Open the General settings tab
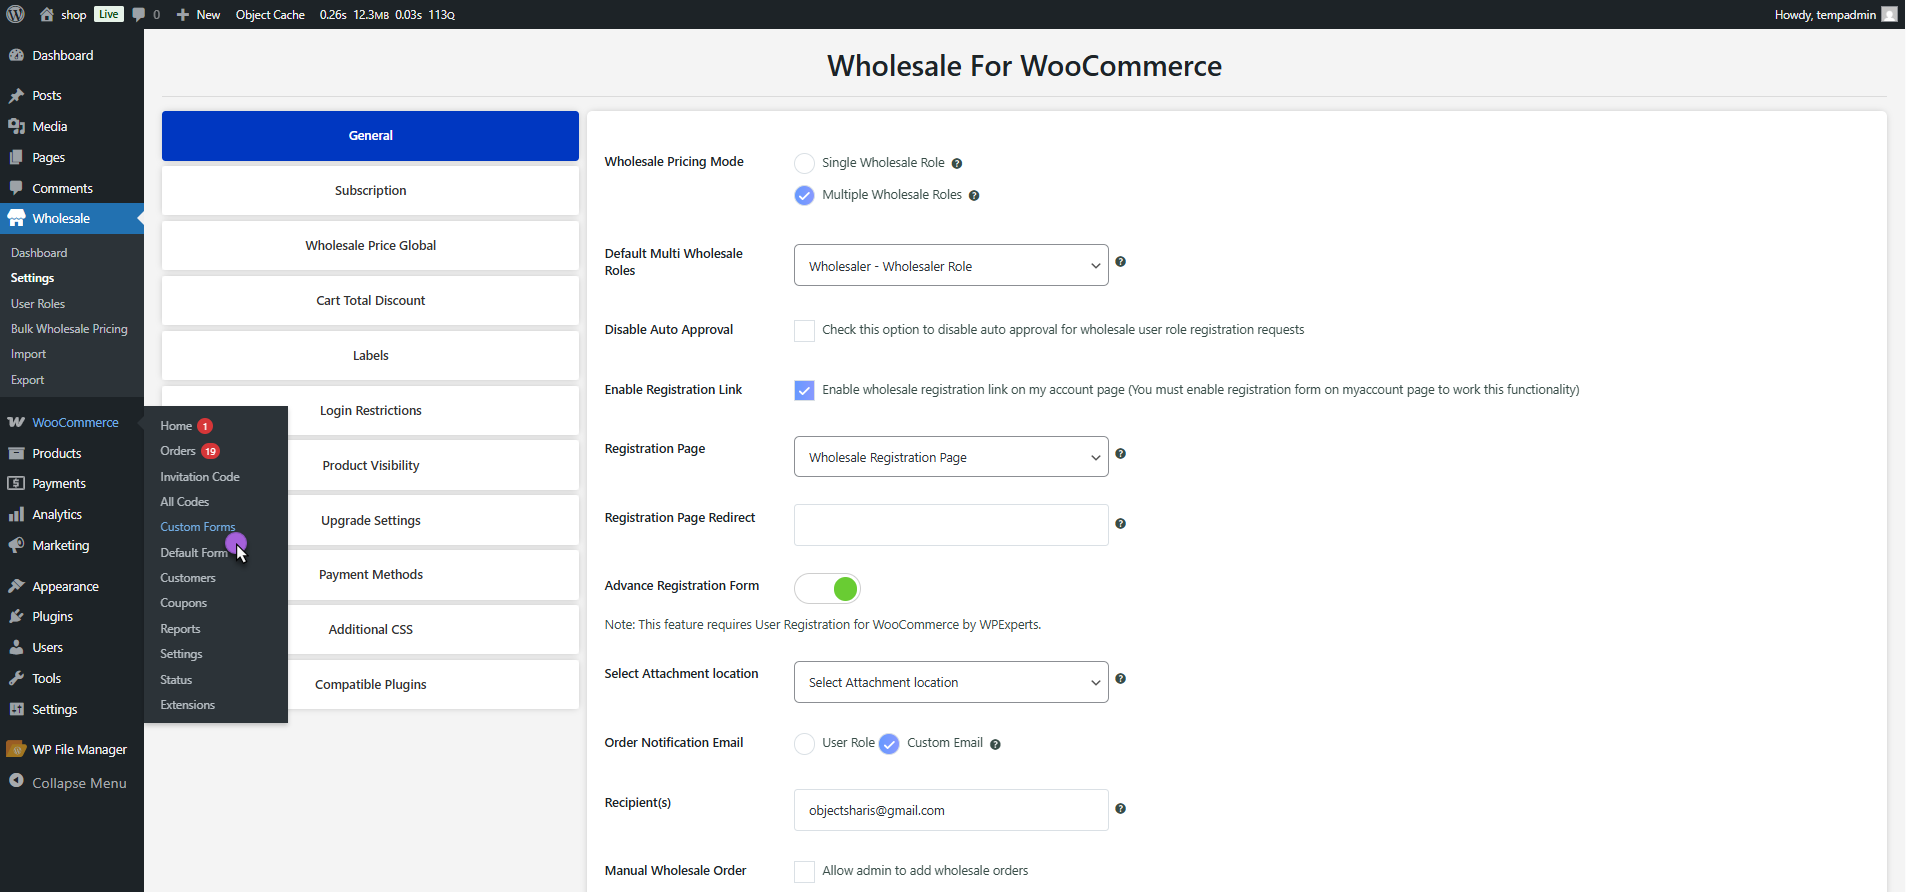Screen dimensions: 1906x892 pos(370,136)
